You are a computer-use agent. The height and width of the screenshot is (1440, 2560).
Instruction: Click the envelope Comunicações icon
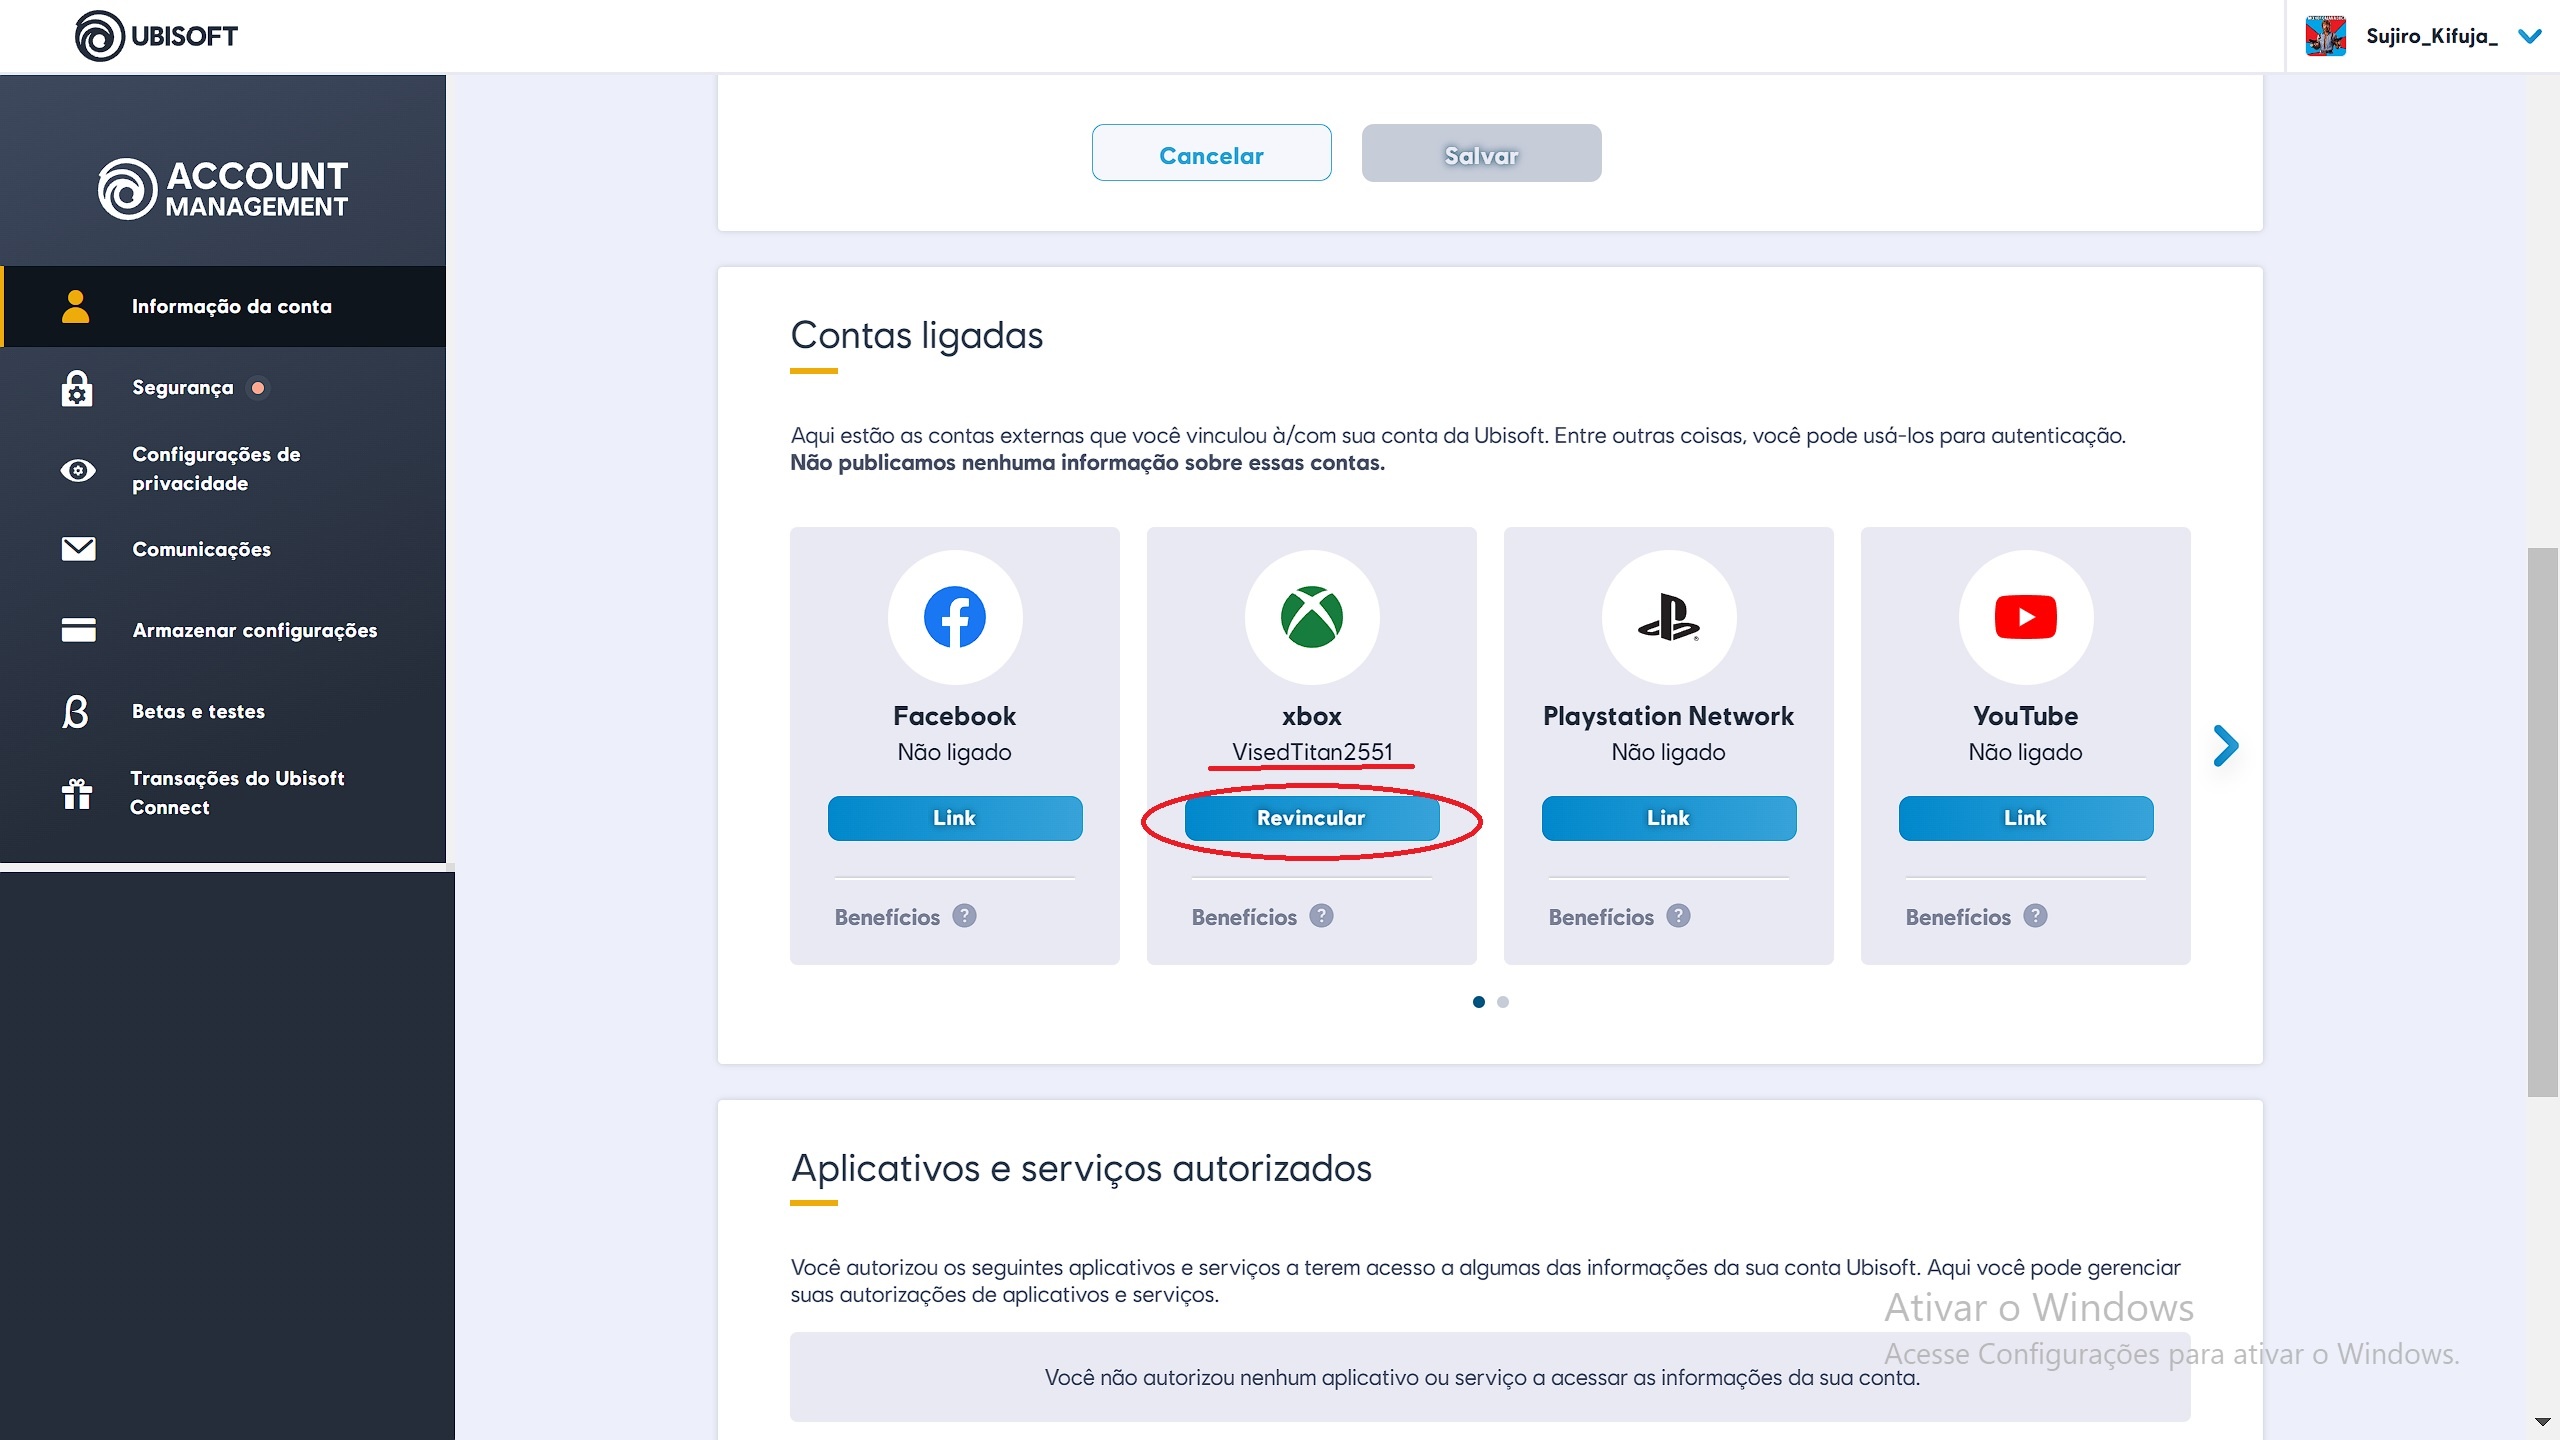click(x=78, y=549)
